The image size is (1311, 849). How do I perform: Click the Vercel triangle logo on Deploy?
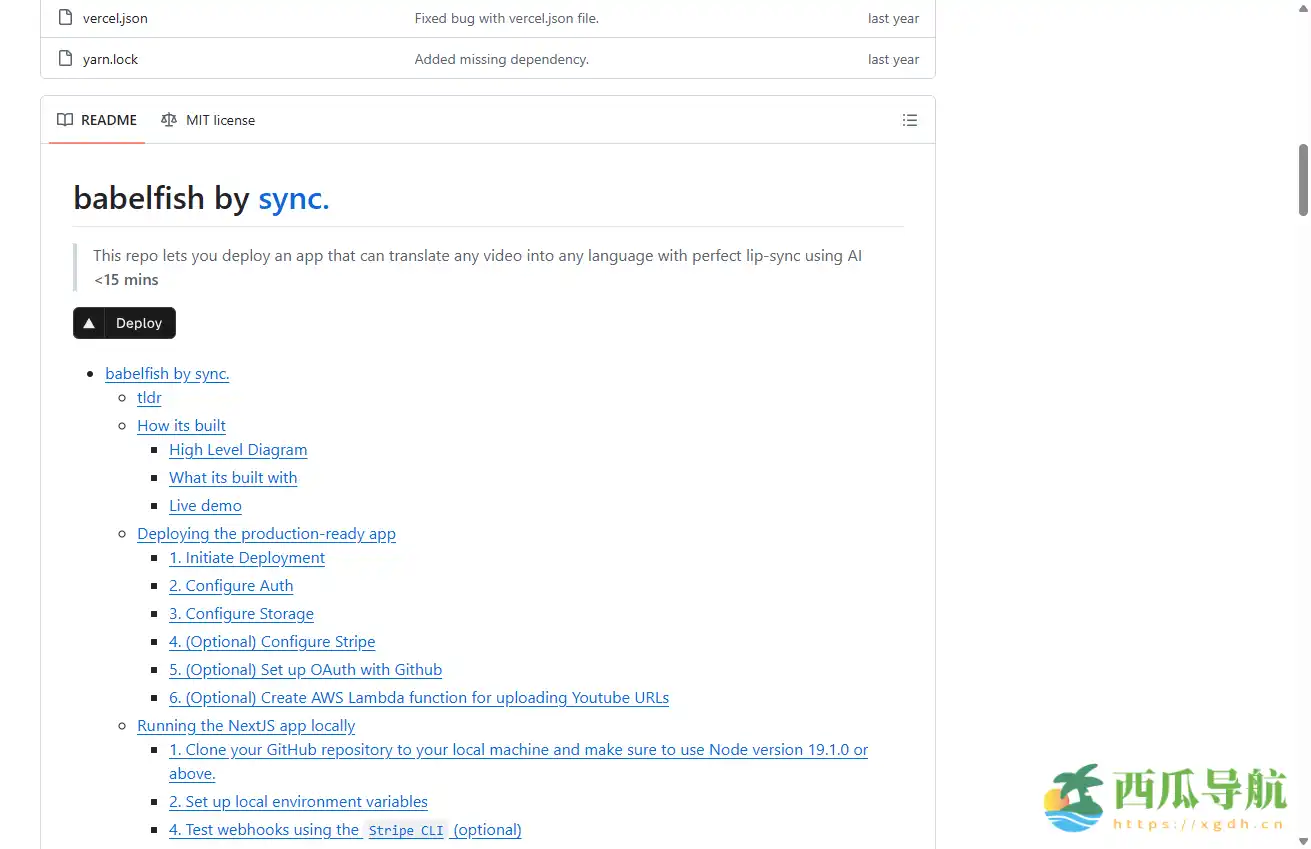[89, 323]
